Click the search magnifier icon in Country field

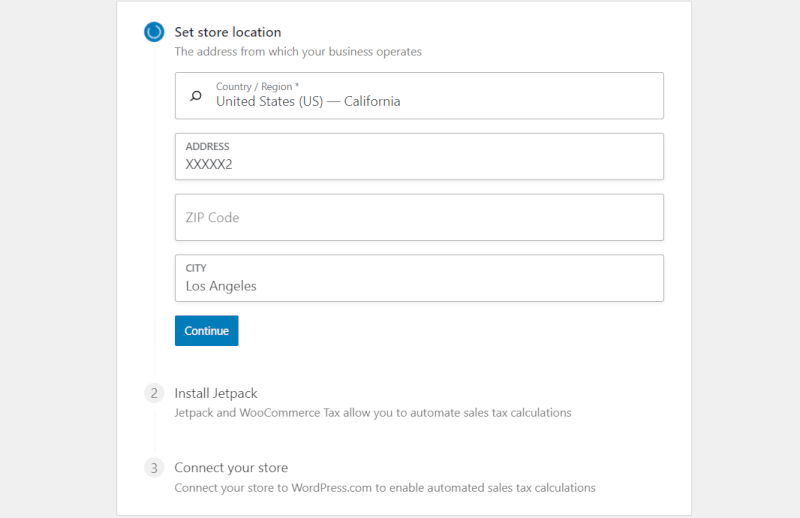coord(196,96)
